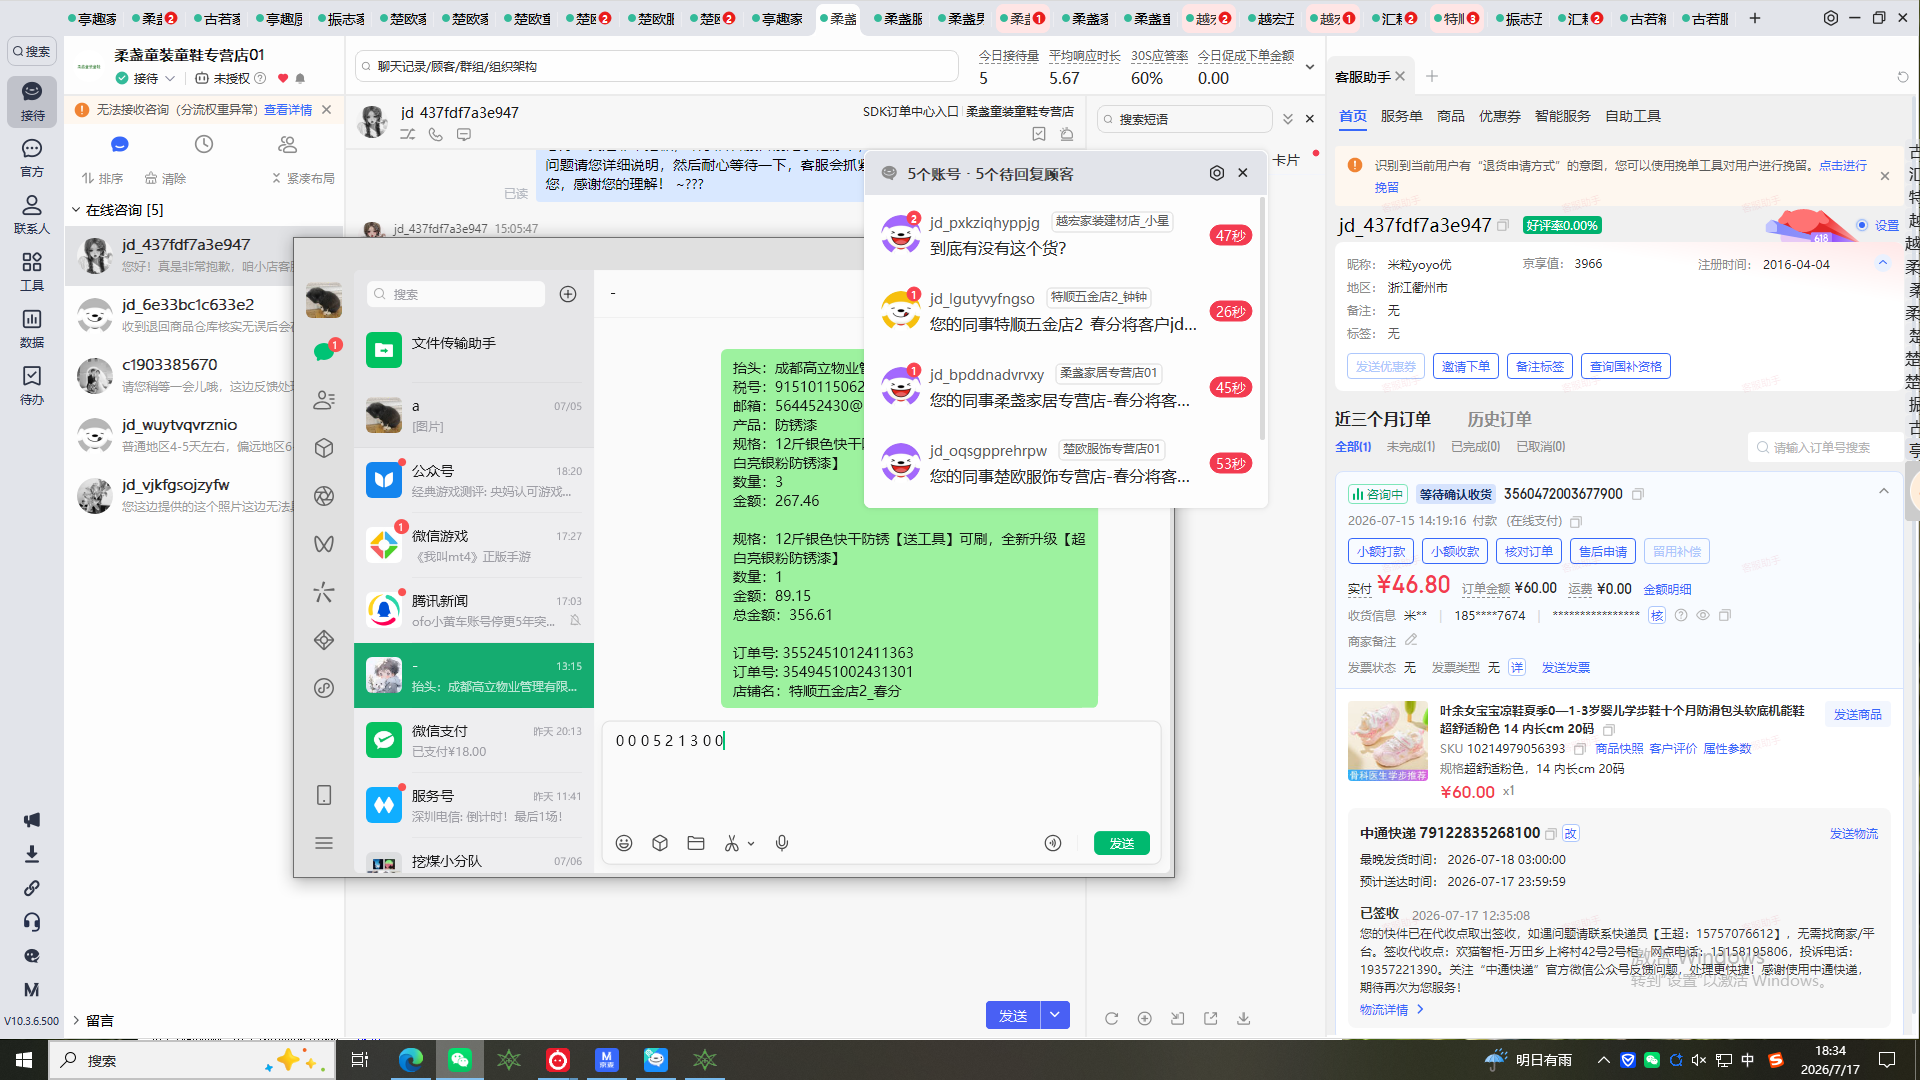The image size is (1920, 1080).
Task: Open the Windows Start menu
Action: [x=24, y=1060]
